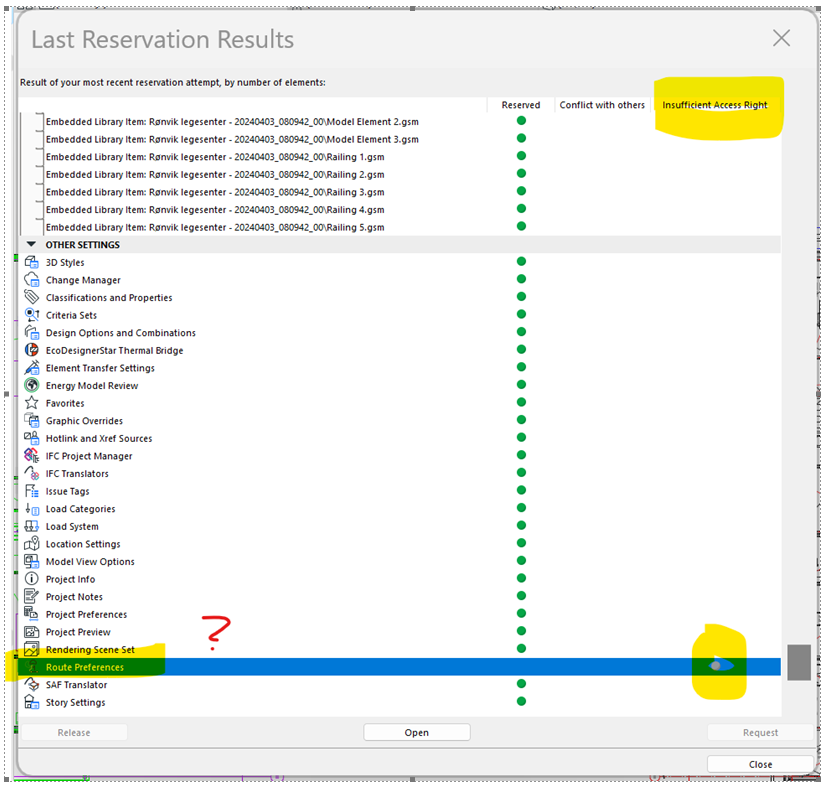
Task: Click the green Reserved dot for Issue Tags
Action: click(521, 491)
